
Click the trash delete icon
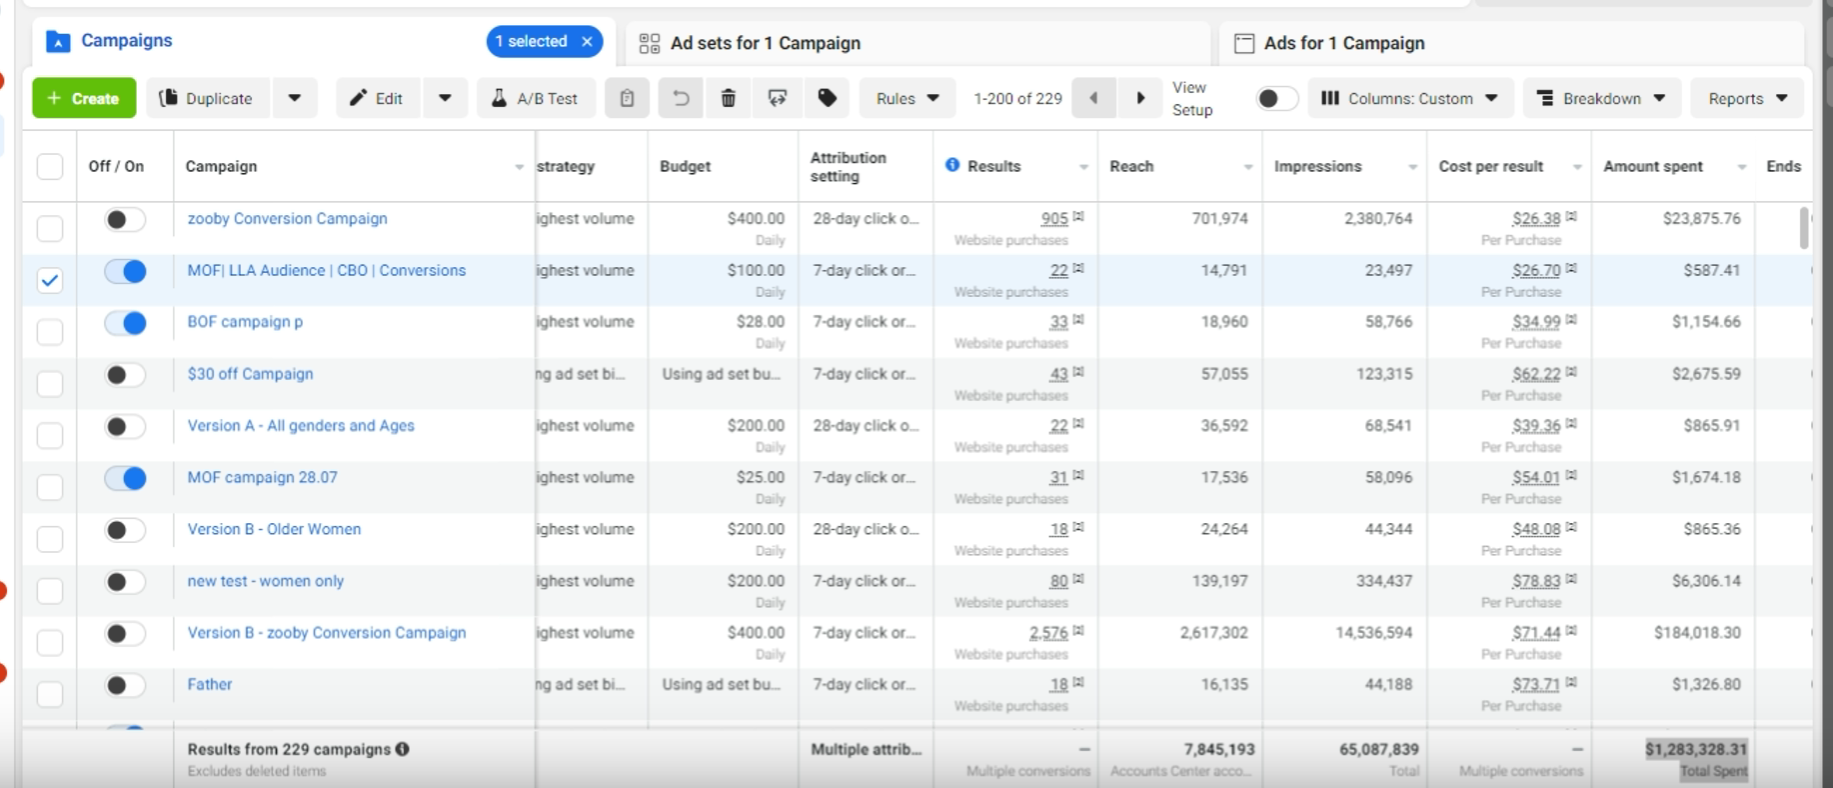click(x=729, y=98)
